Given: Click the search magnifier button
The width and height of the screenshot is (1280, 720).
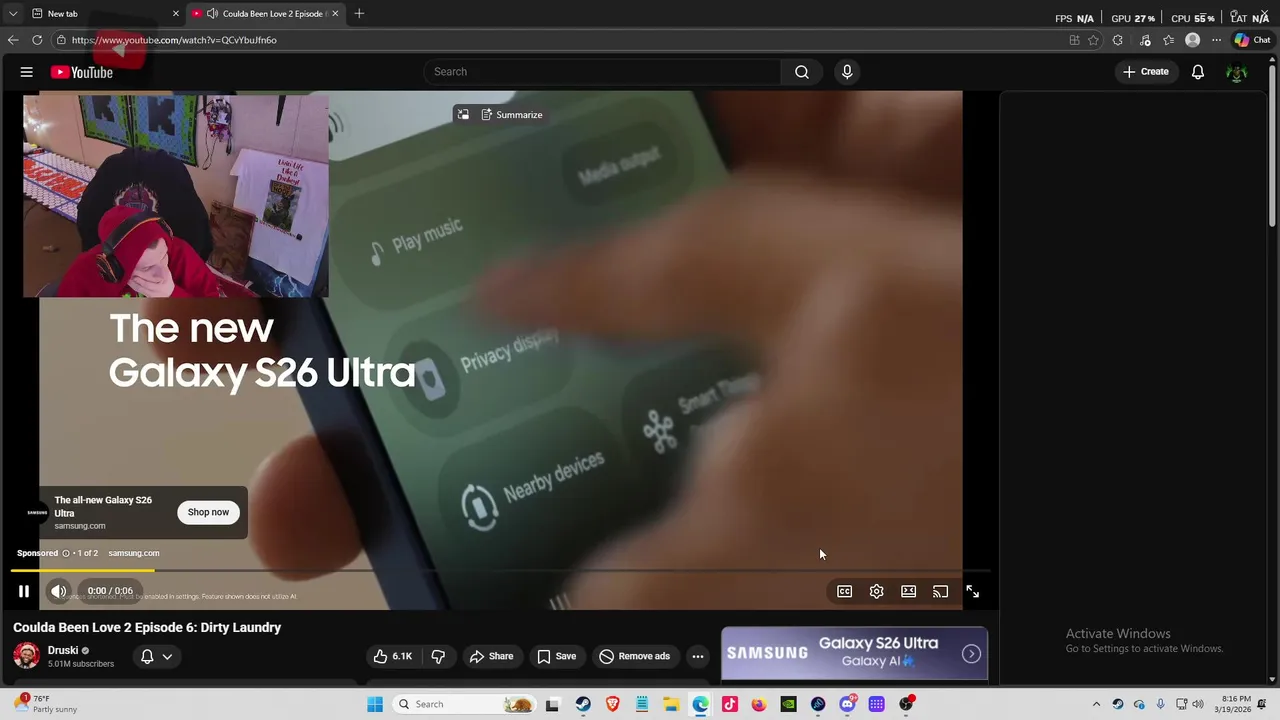Looking at the screenshot, I should [x=802, y=72].
